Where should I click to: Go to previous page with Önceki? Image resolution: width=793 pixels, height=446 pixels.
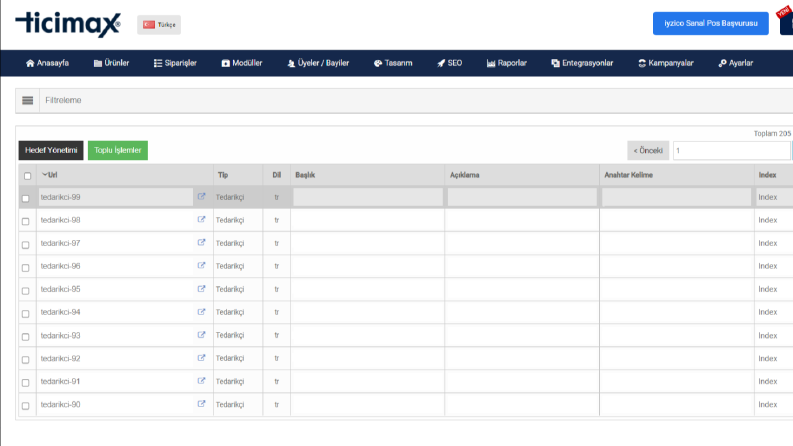click(x=648, y=150)
